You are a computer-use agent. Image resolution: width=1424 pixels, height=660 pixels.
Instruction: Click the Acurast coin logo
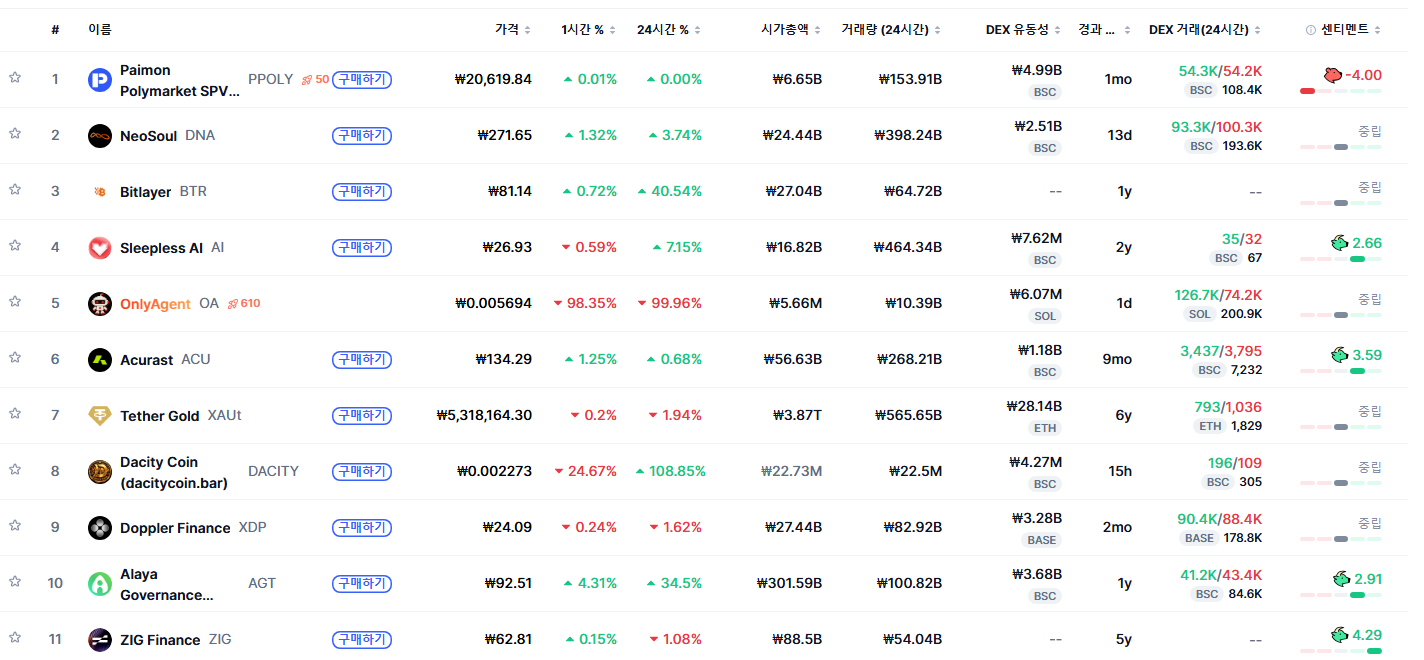(100, 360)
